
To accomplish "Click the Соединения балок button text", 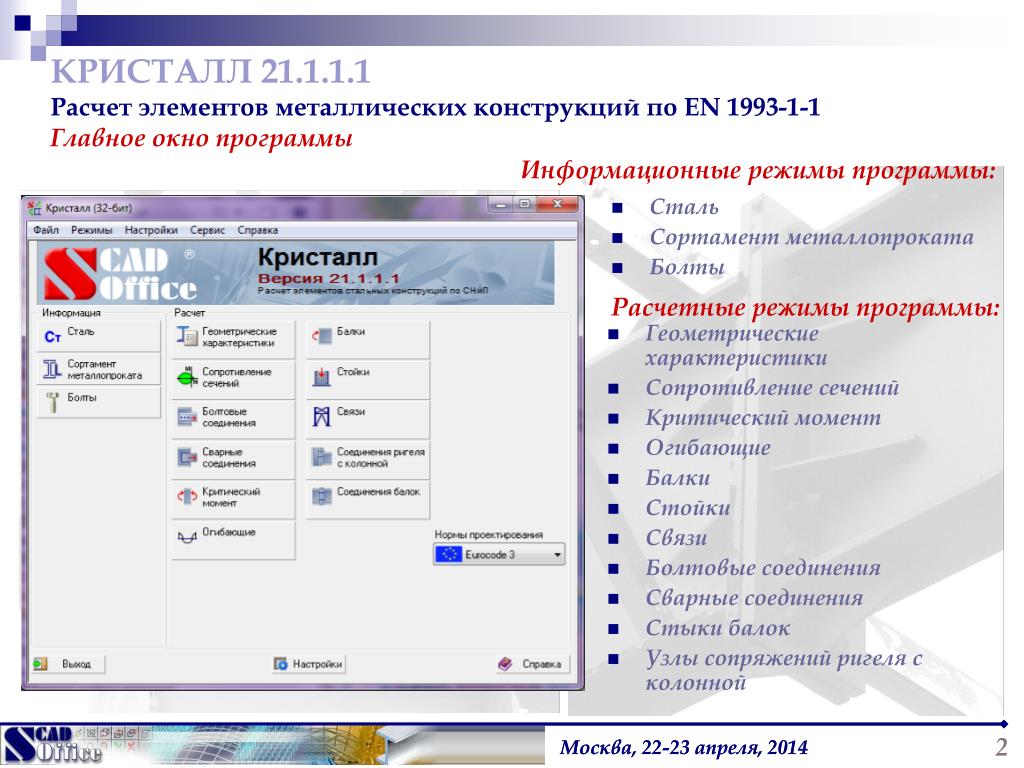I will [x=378, y=492].
